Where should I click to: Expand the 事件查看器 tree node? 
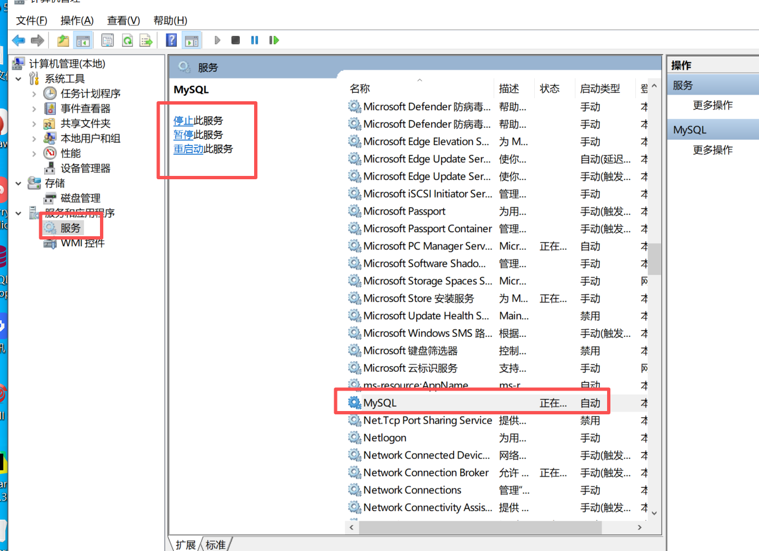coord(33,108)
